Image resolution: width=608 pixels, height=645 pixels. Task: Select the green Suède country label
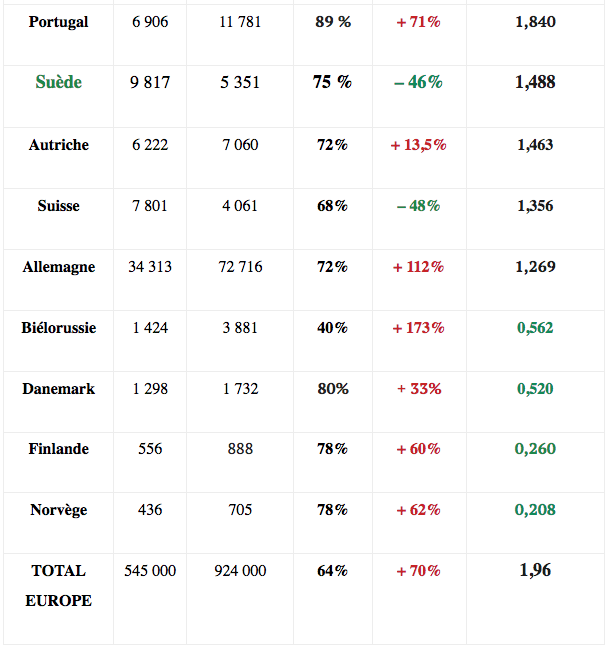tap(58, 83)
